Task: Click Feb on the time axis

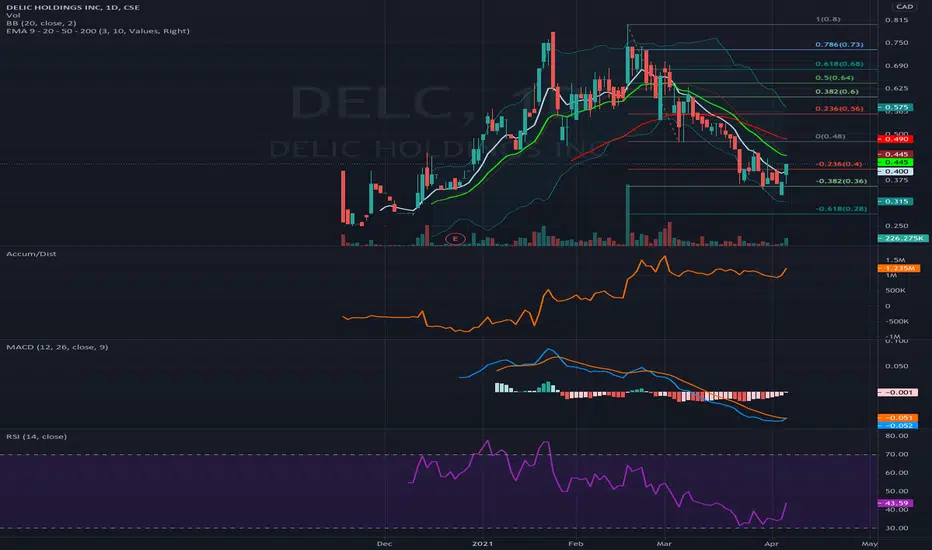Action: (x=575, y=543)
